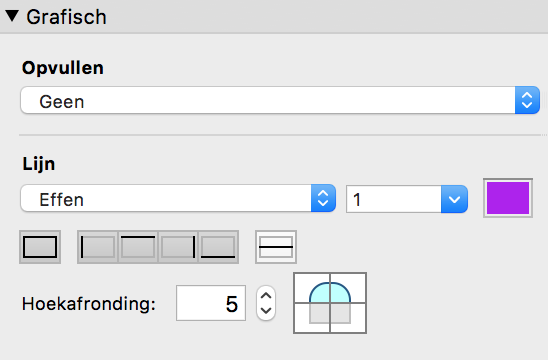This screenshot has height=360, width=548.
Task: Toggle top-left corner rounding quadrant
Action: click(312, 288)
